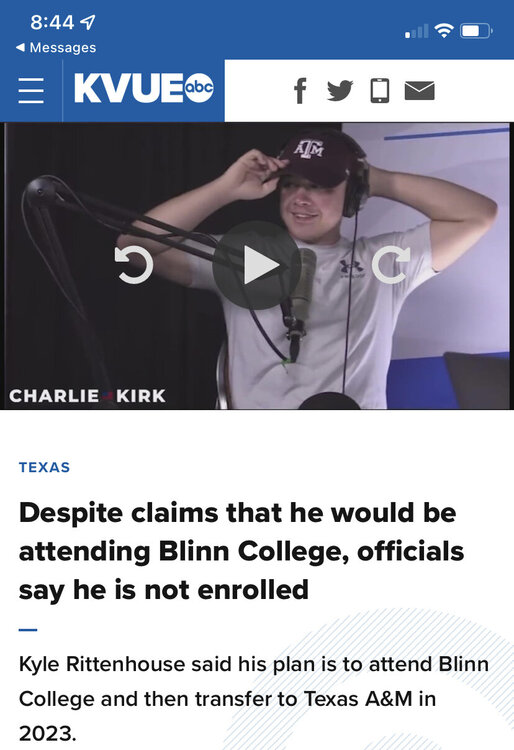Tap the Blinn College article headline
Screen dimensions: 514x750
point(241,551)
